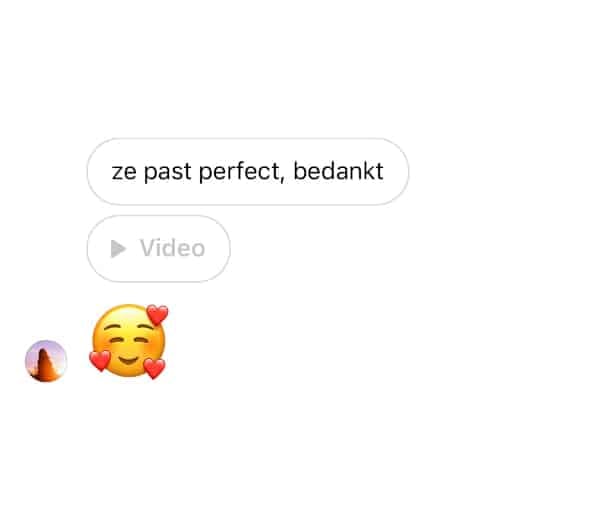Screen dimensions: 600x518
Task: Tap the bottom-right heart on the emoji
Action: (154, 368)
